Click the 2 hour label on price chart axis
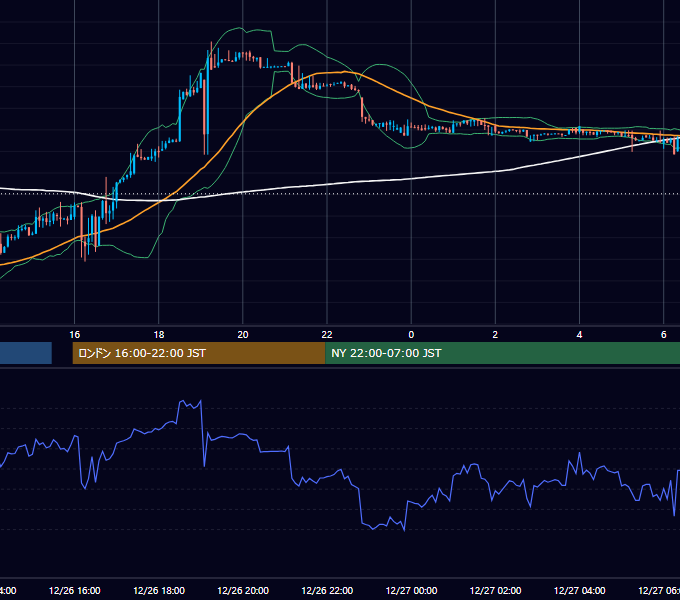The height and width of the screenshot is (600, 680). coord(495,335)
